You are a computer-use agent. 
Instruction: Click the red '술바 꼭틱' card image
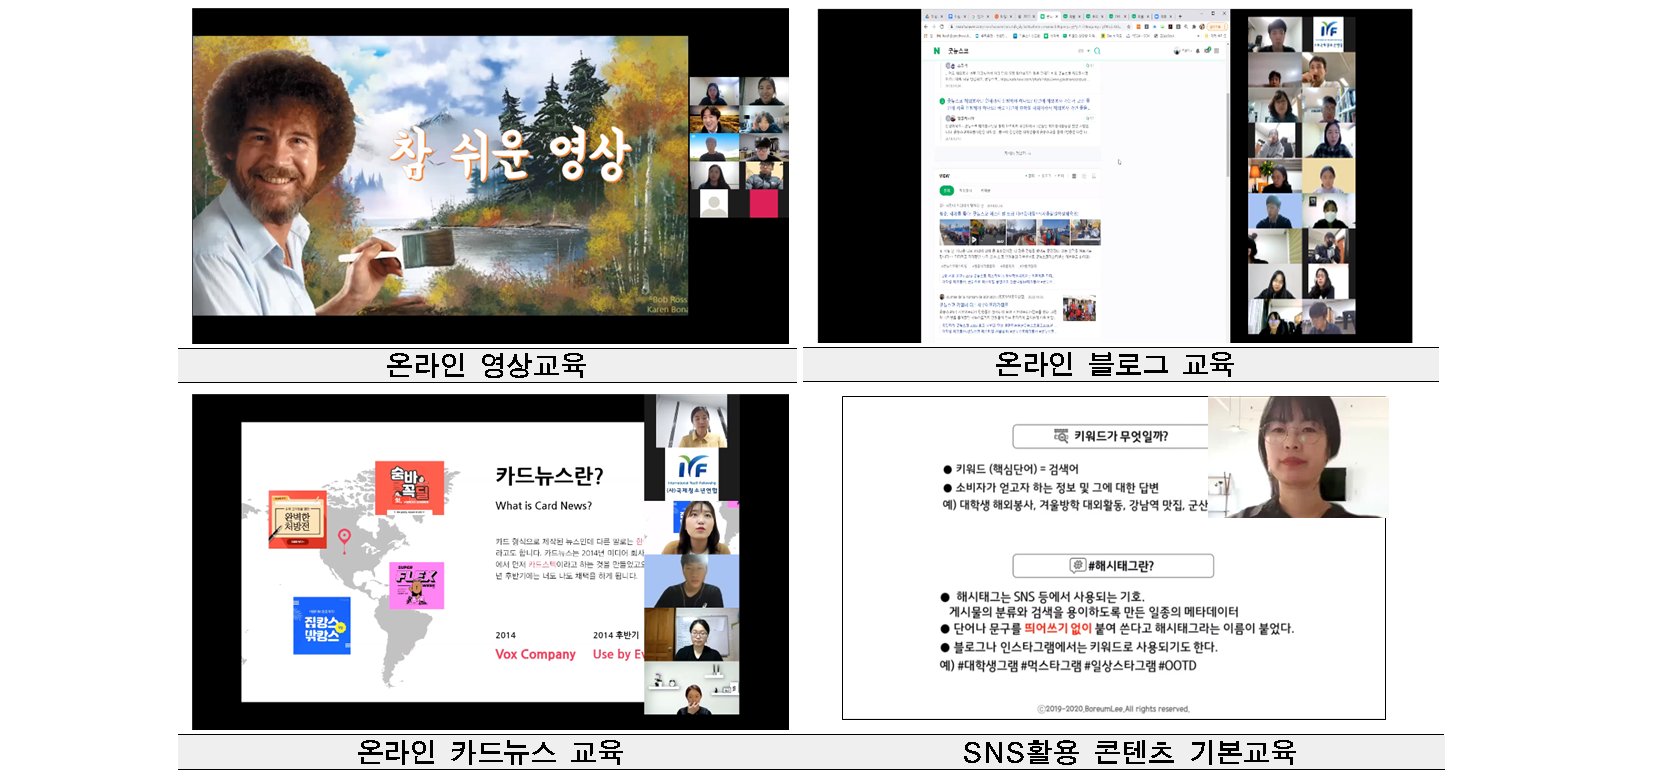[x=409, y=489]
